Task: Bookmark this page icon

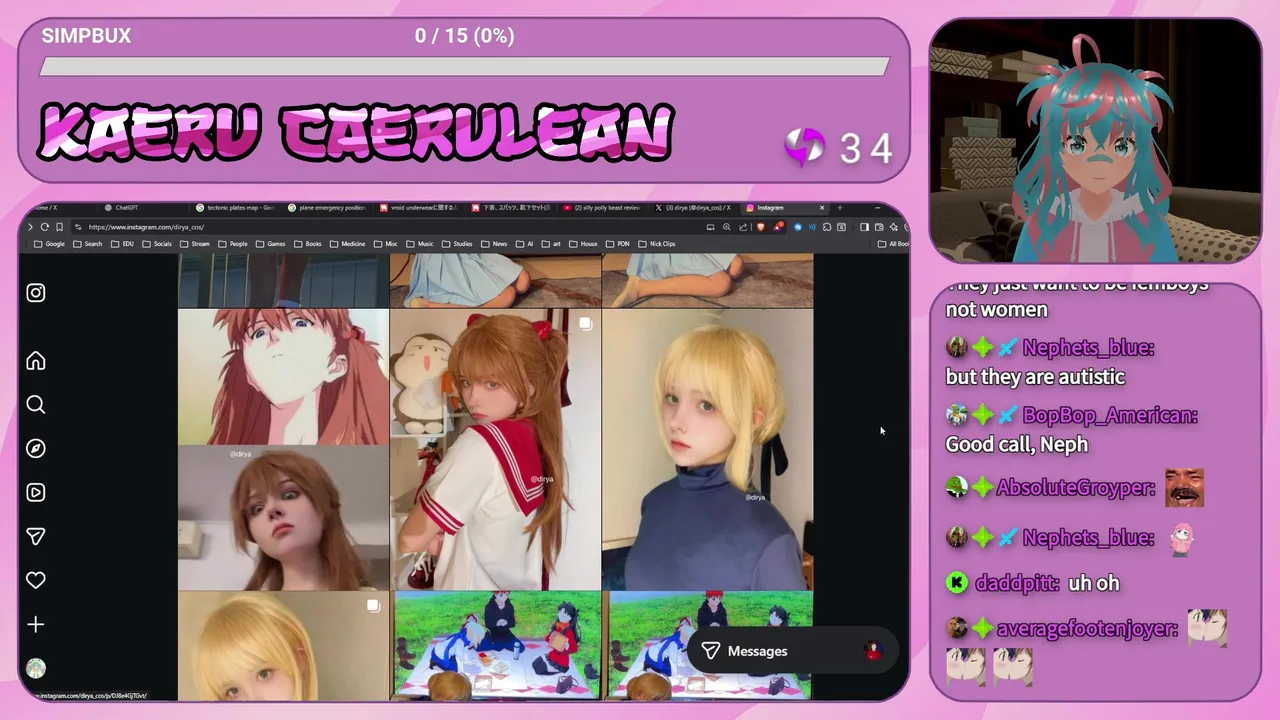Action: click(59, 227)
